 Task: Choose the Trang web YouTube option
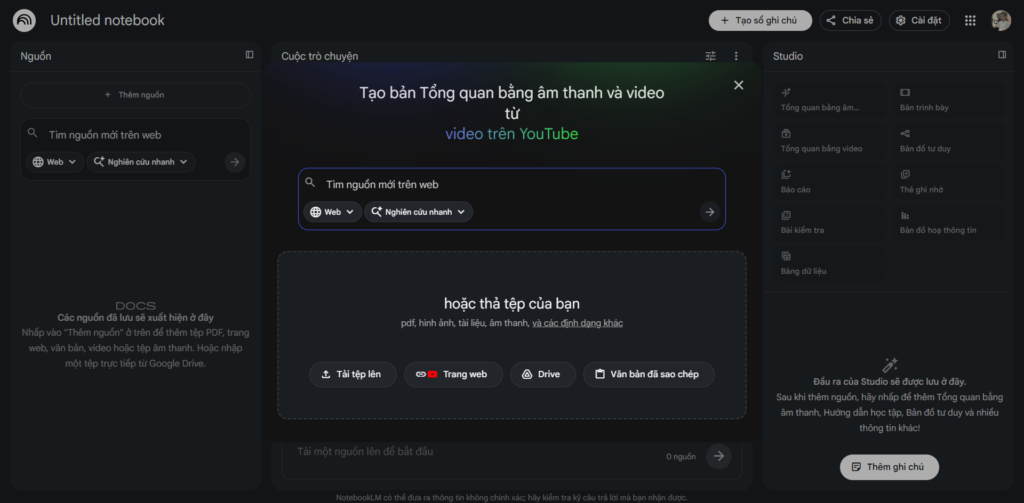pos(453,374)
